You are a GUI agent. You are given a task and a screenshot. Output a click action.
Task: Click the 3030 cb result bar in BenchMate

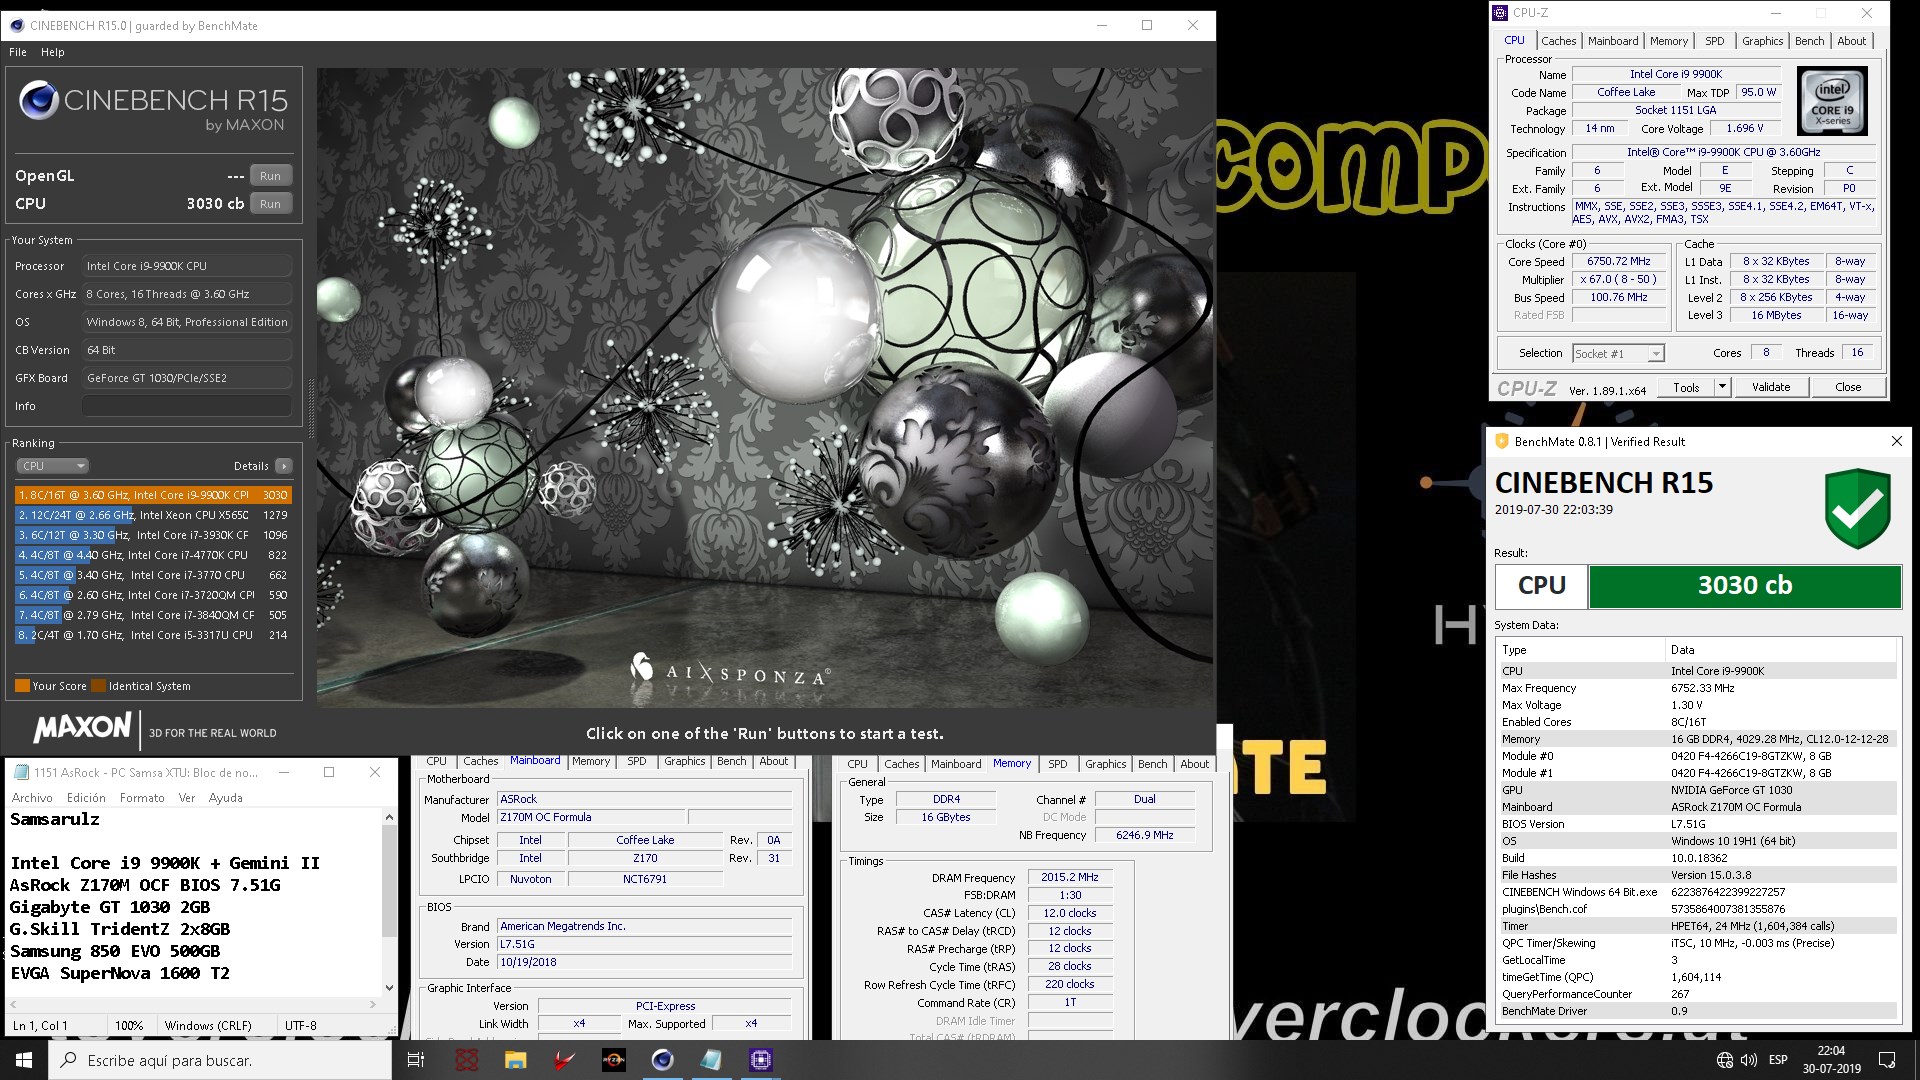(1744, 586)
